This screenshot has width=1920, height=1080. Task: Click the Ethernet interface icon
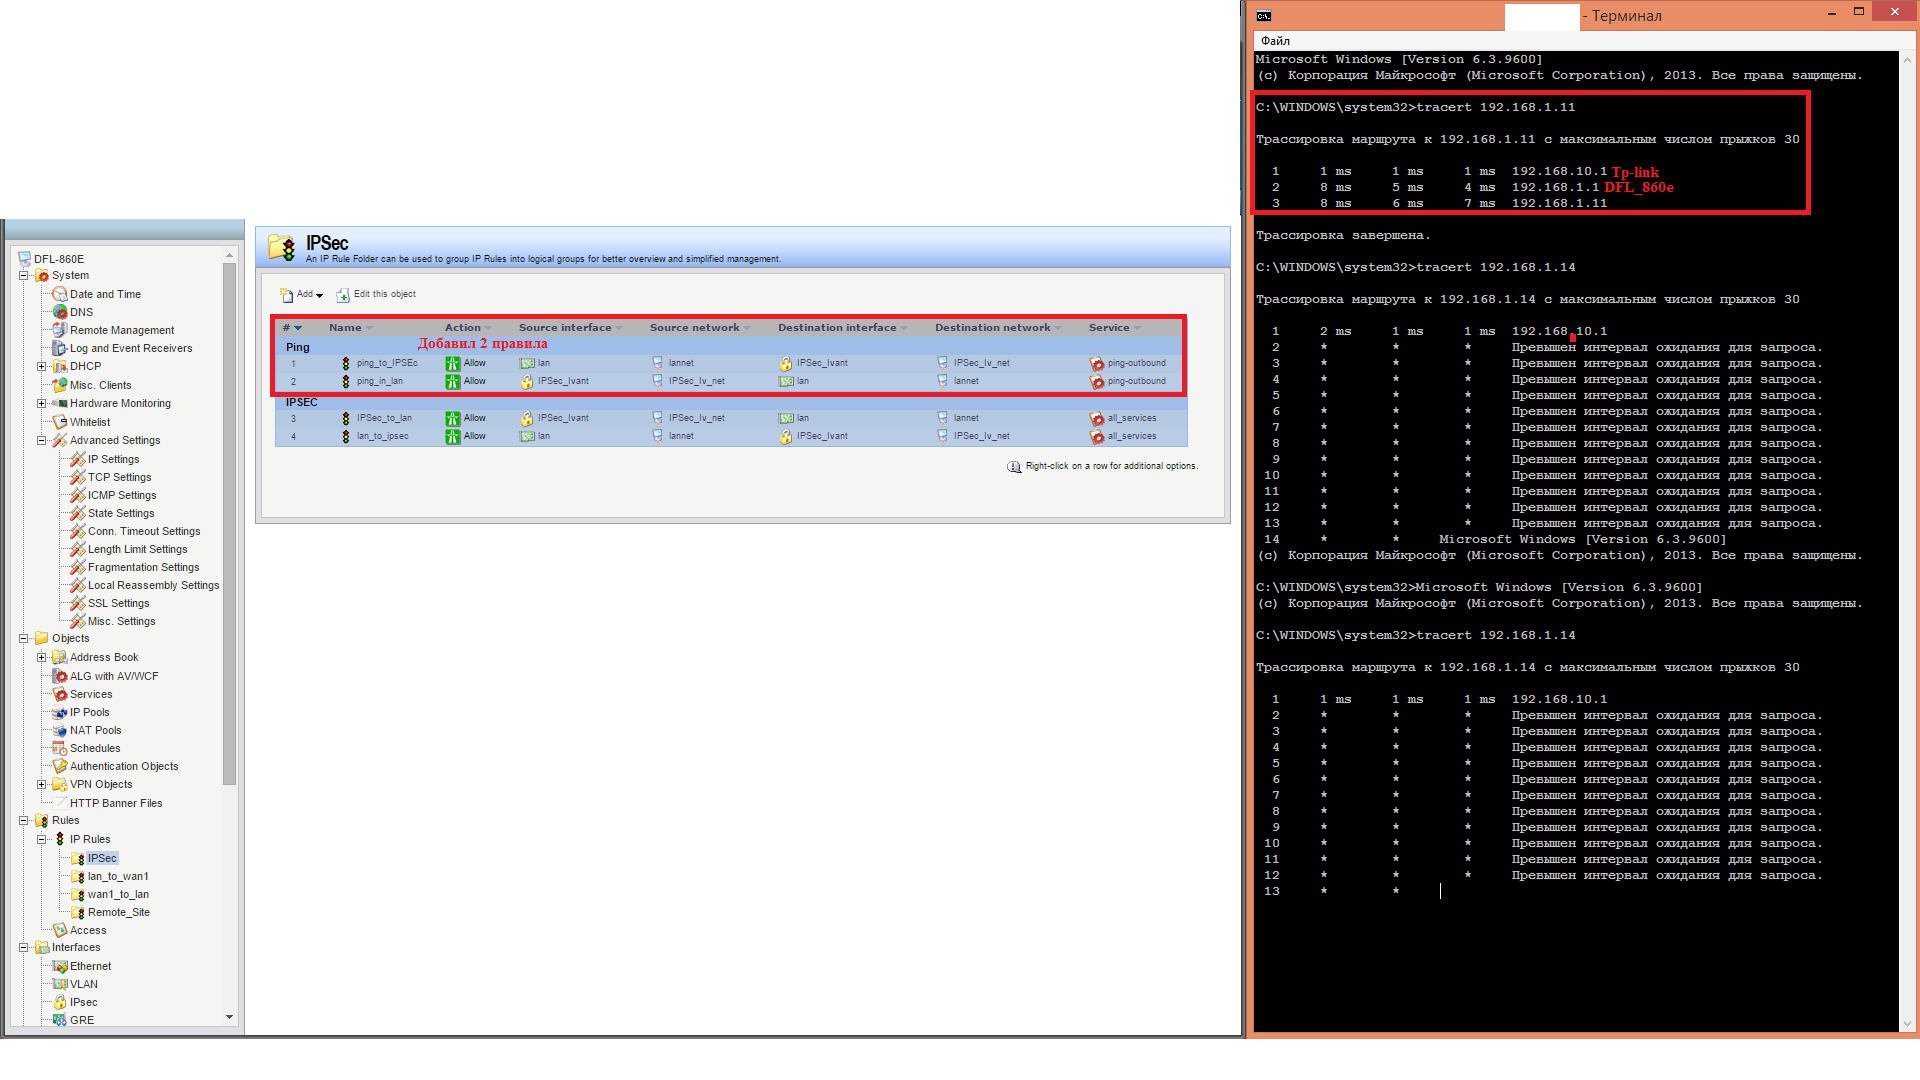60,966
